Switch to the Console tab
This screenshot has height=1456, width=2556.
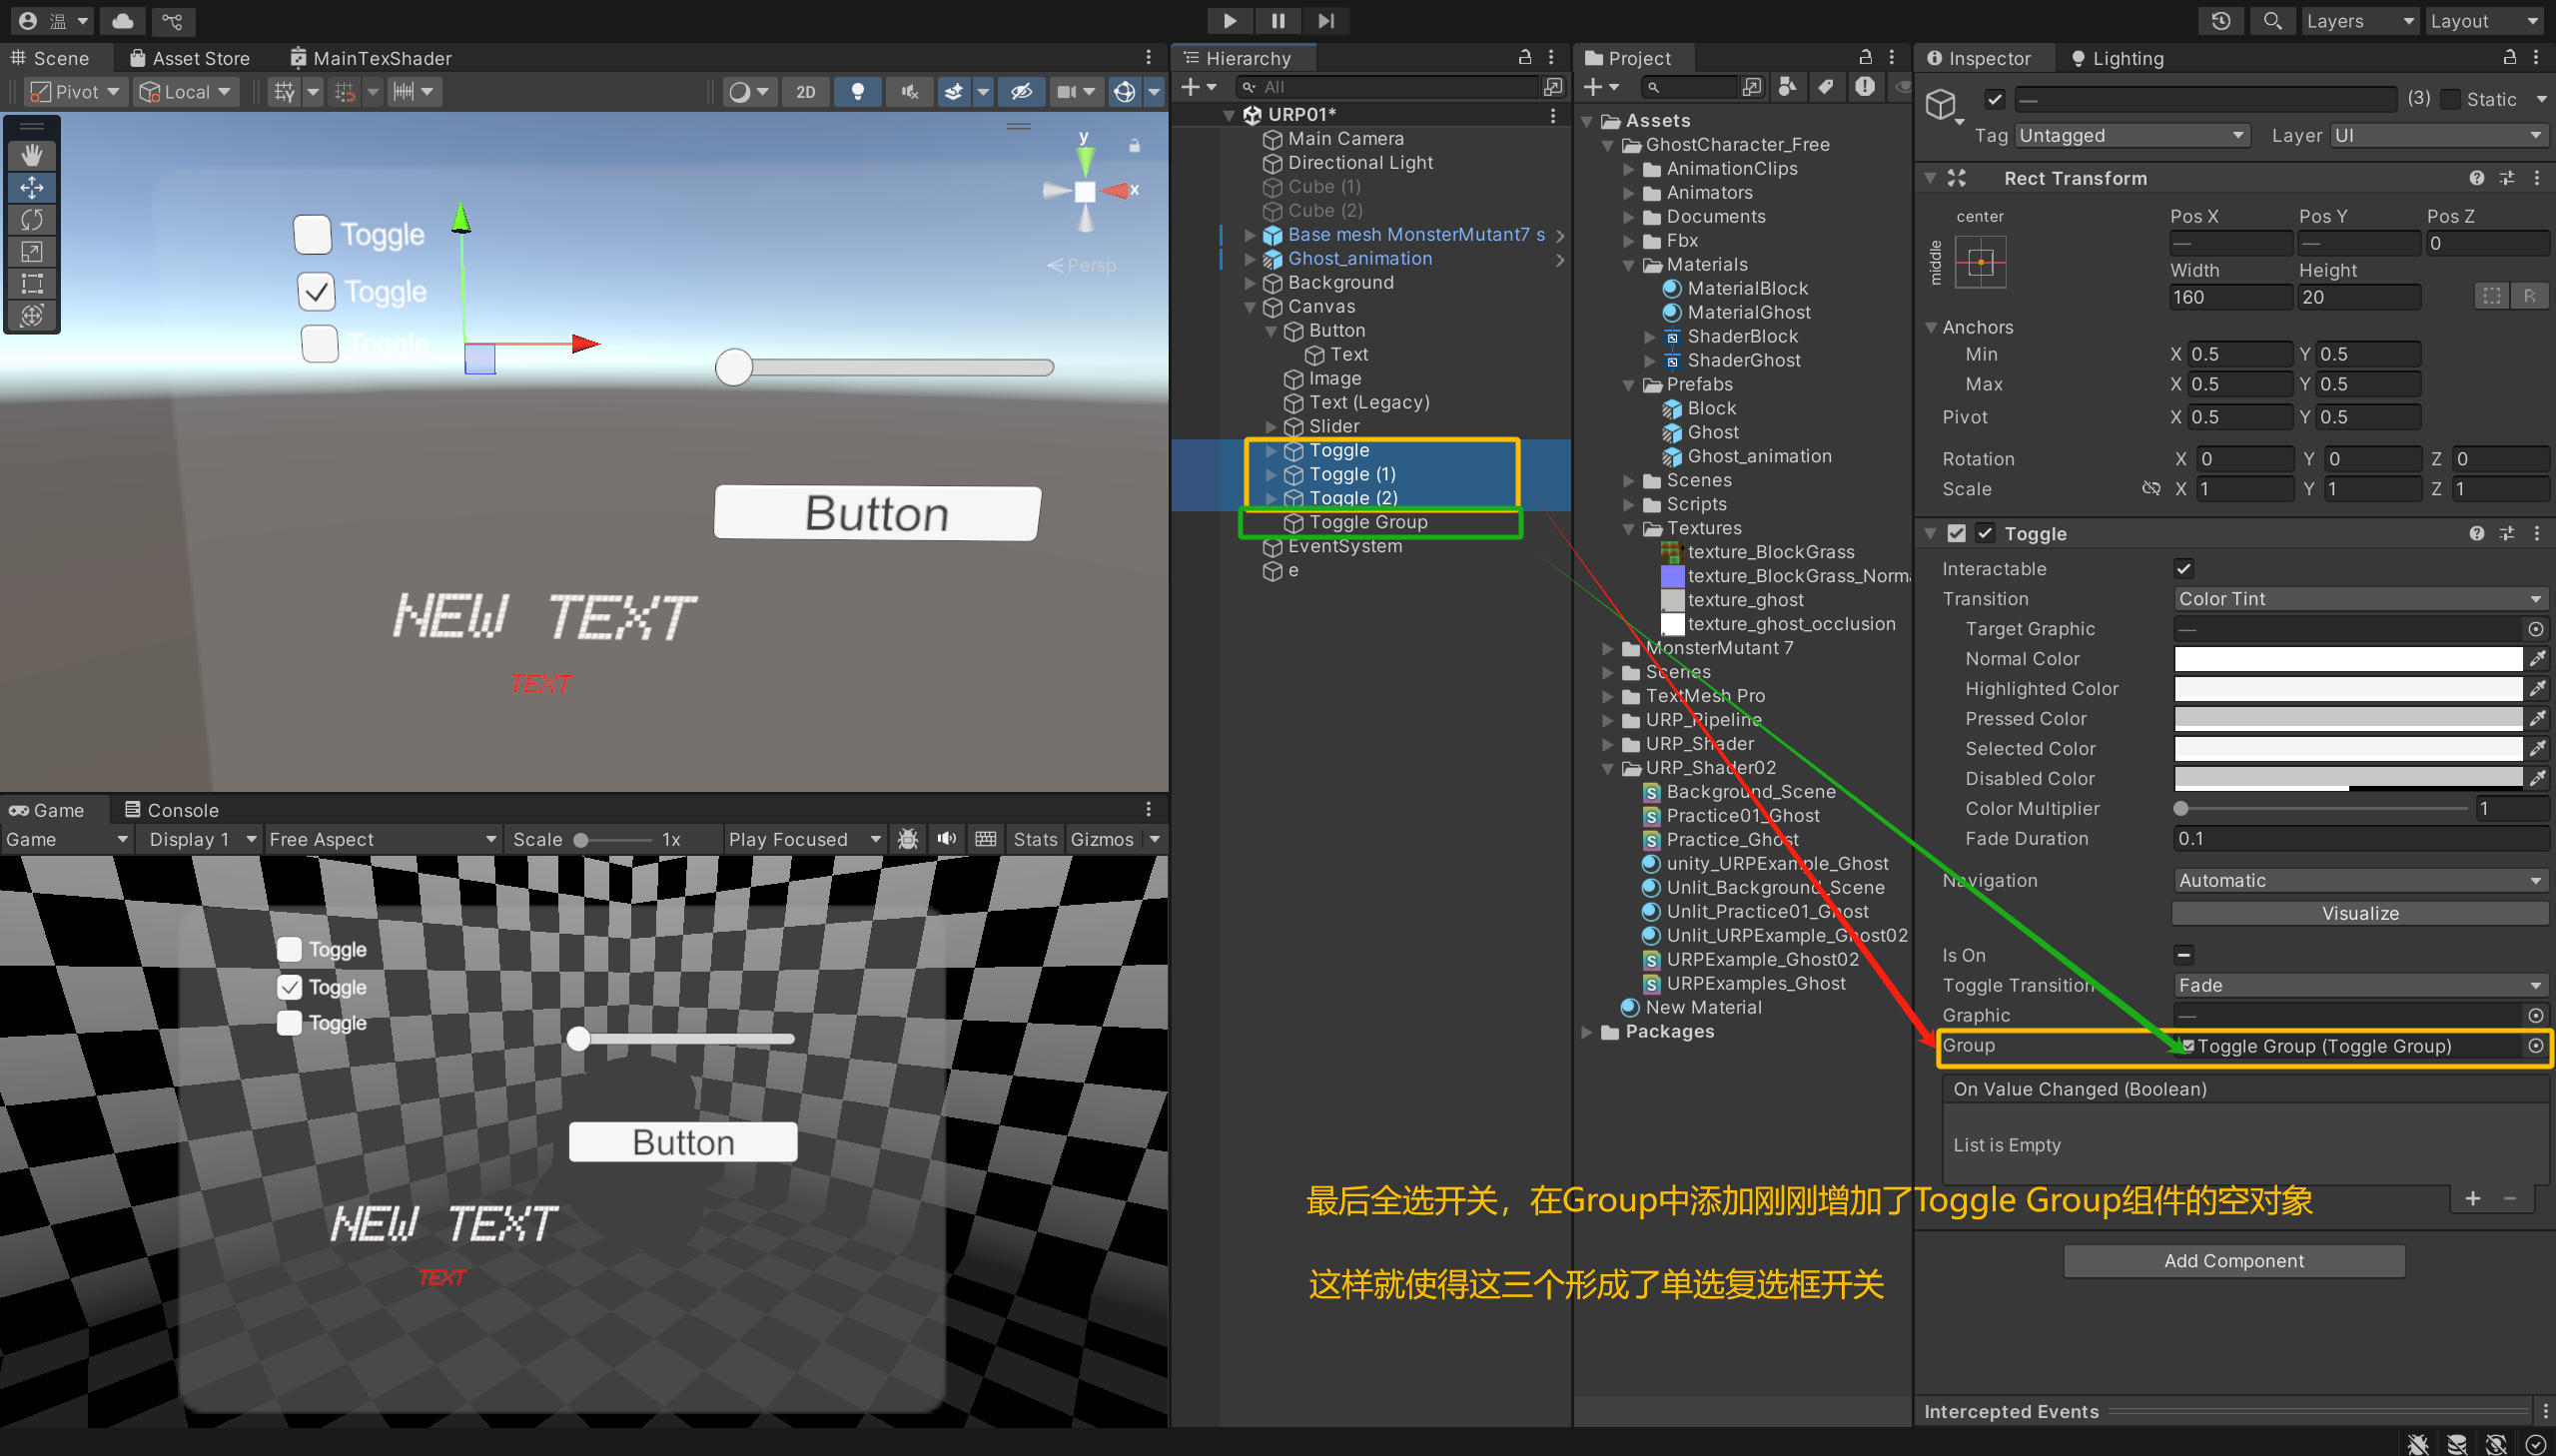point(171,810)
